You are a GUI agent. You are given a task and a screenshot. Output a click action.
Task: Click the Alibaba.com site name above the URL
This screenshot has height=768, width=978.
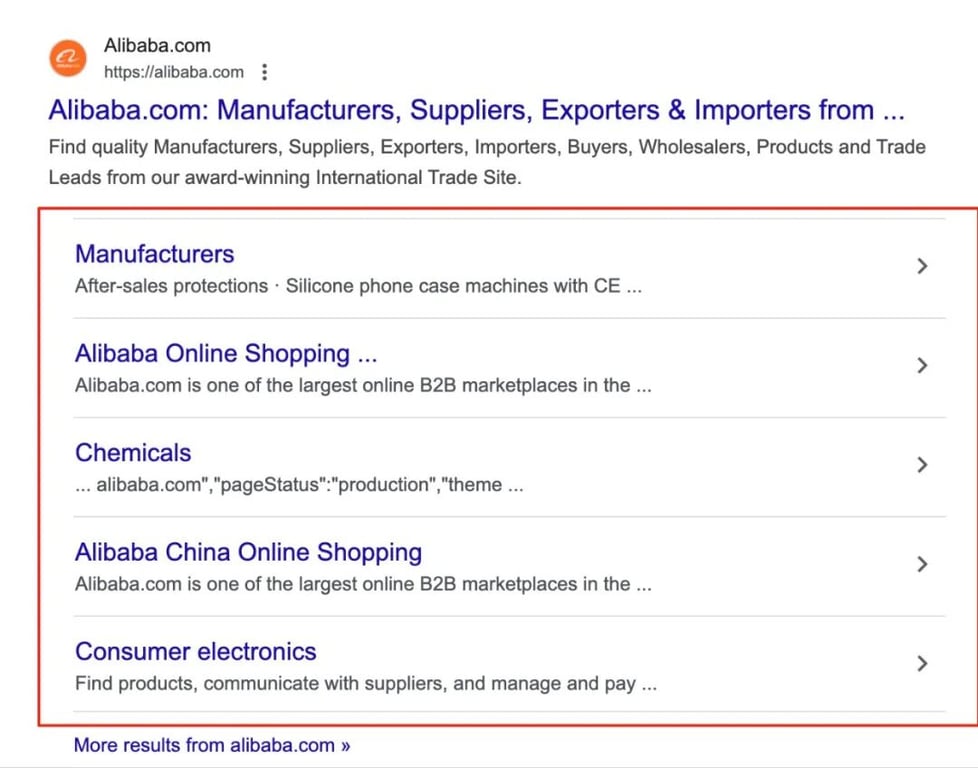(157, 46)
